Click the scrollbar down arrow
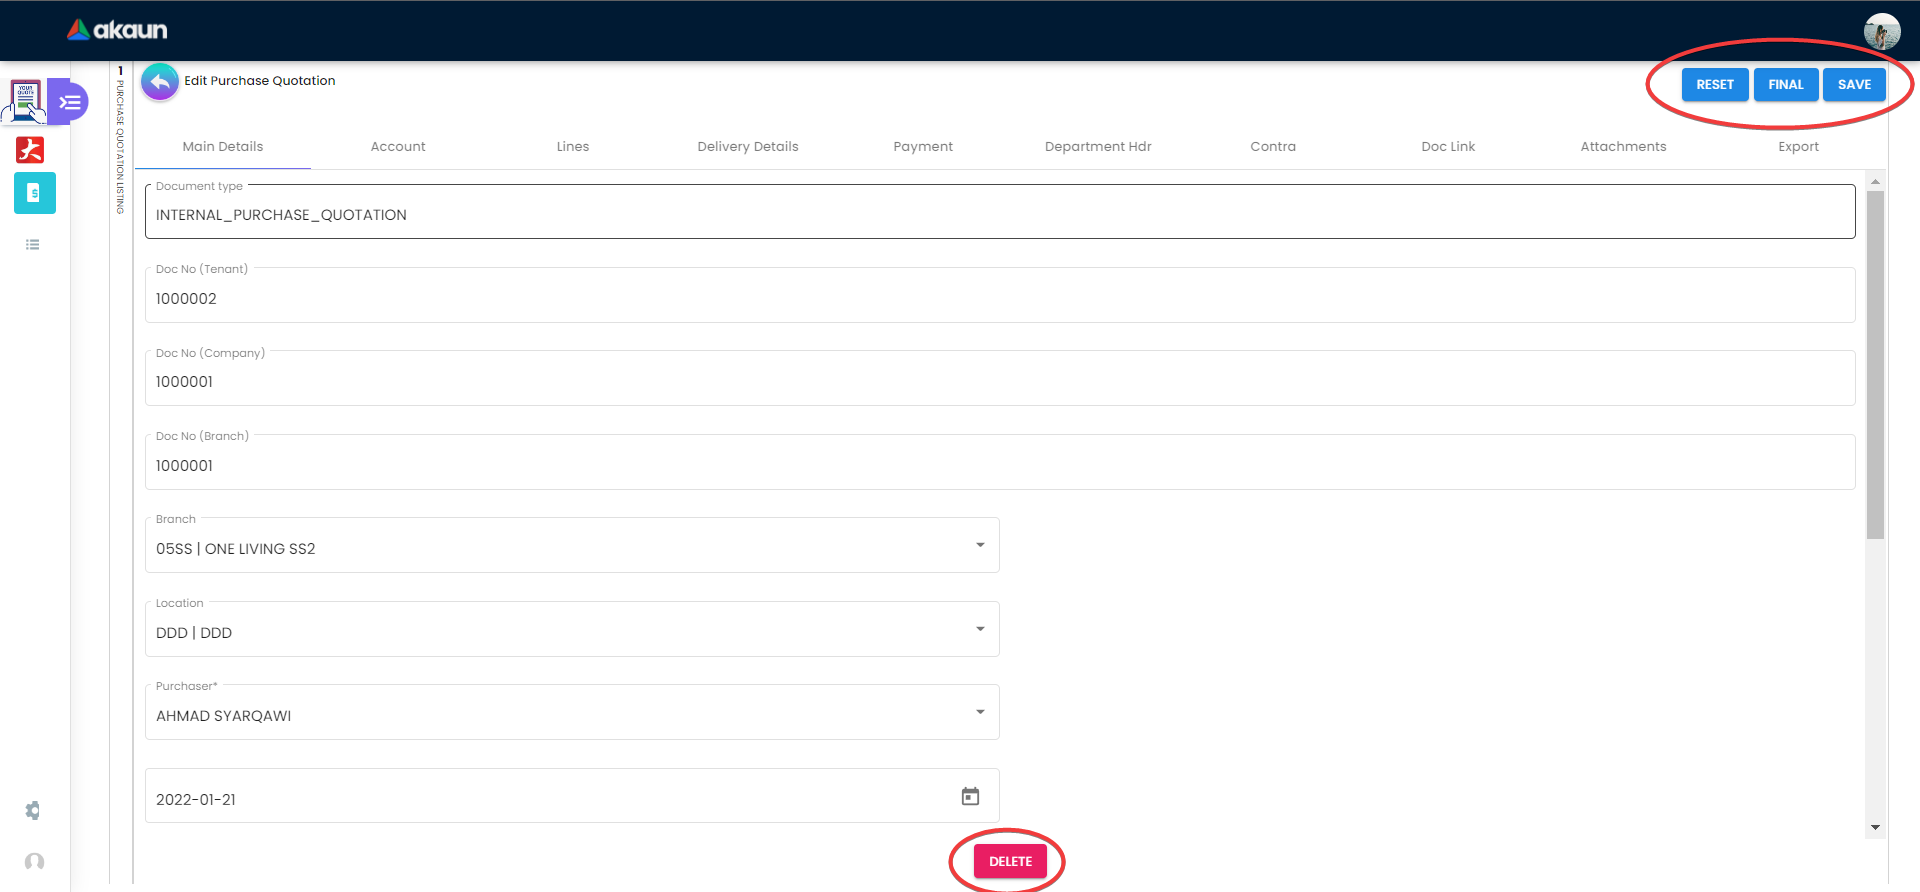The image size is (1920, 892). click(1875, 828)
